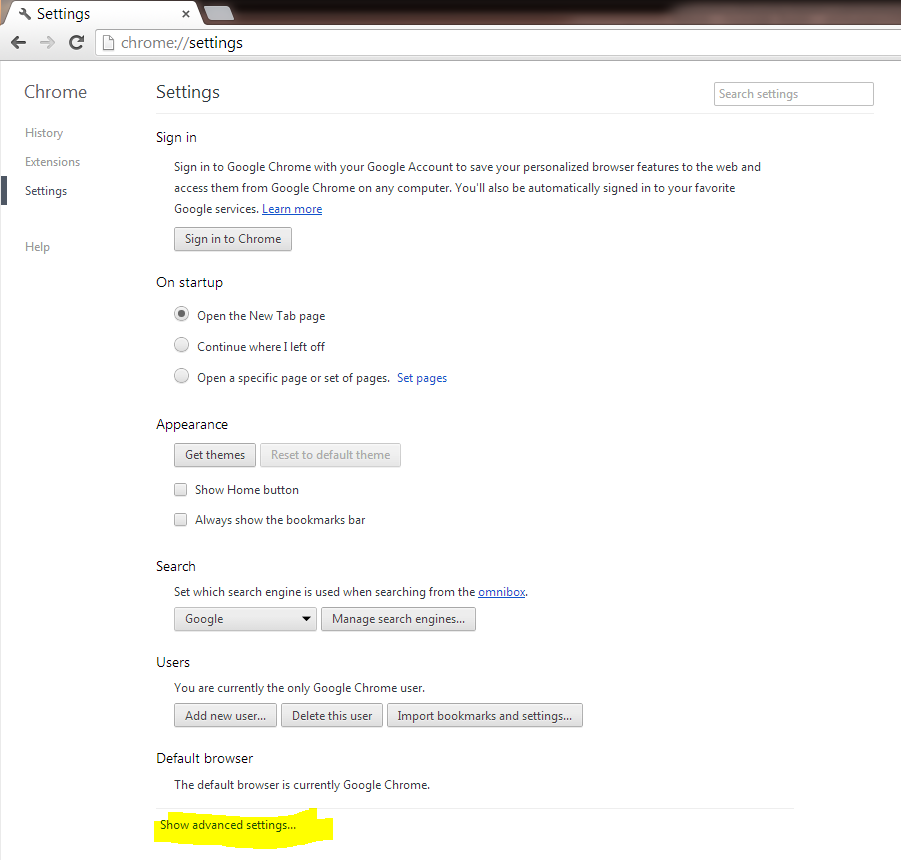Select Settings in the sidebar

click(x=46, y=191)
